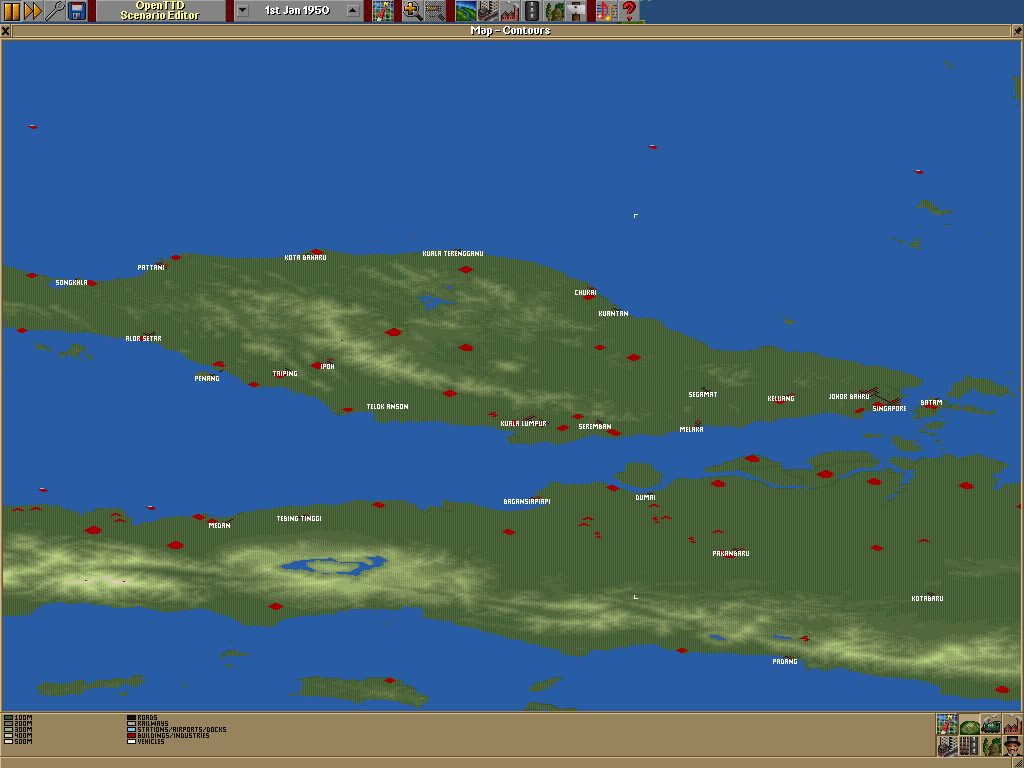Click the zoom out magnifier icon
Image resolution: width=1024 pixels, height=768 pixels.
click(434, 10)
